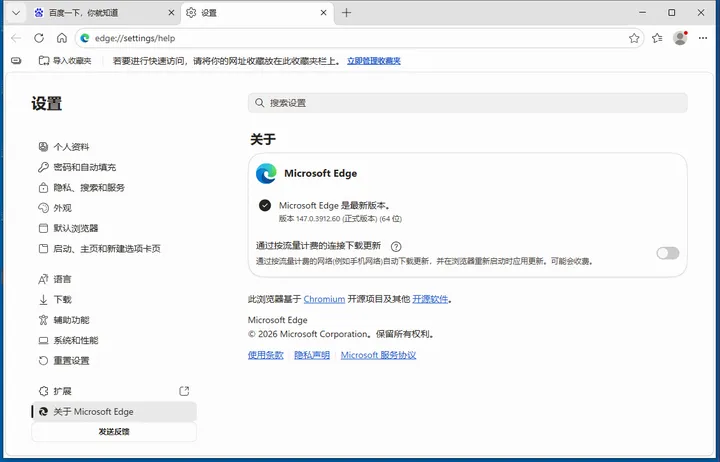
Task: Select the 设置 tab
Action: pos(256,13)
